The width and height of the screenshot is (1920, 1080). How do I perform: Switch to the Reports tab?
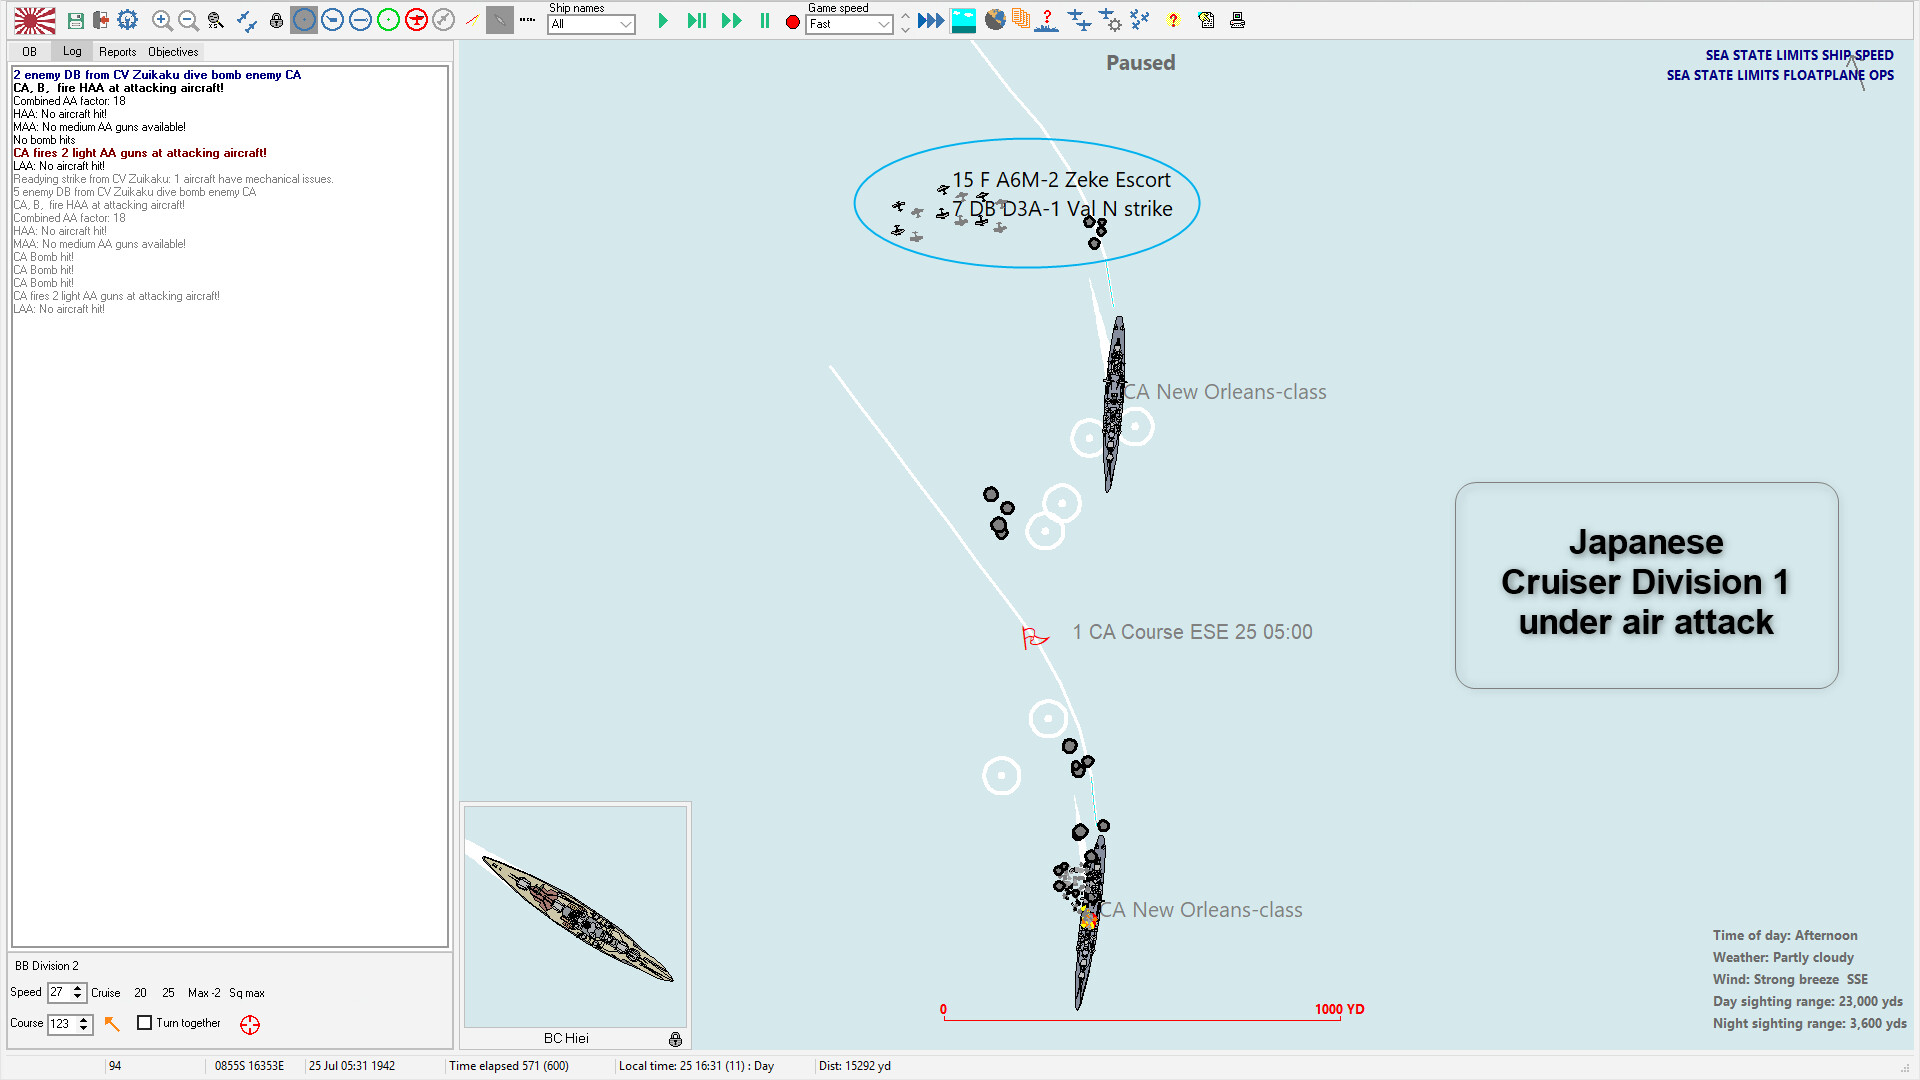[x=118, y=51]
